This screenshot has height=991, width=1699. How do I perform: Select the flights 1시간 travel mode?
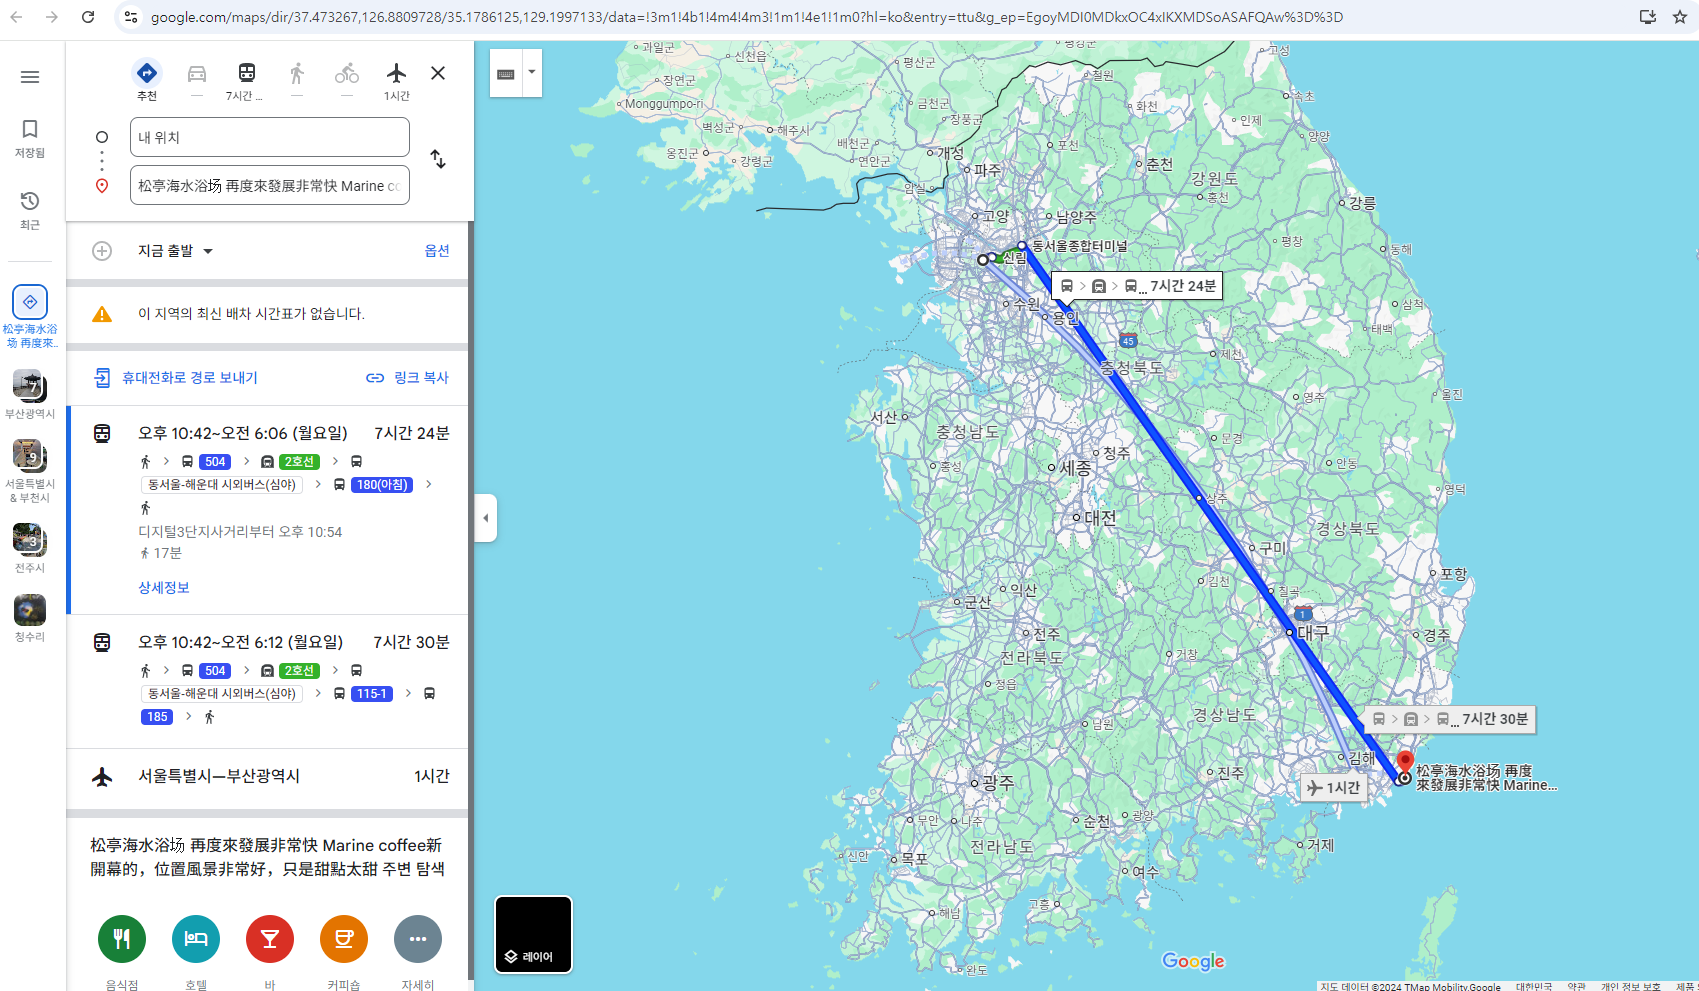coord(397,80)
